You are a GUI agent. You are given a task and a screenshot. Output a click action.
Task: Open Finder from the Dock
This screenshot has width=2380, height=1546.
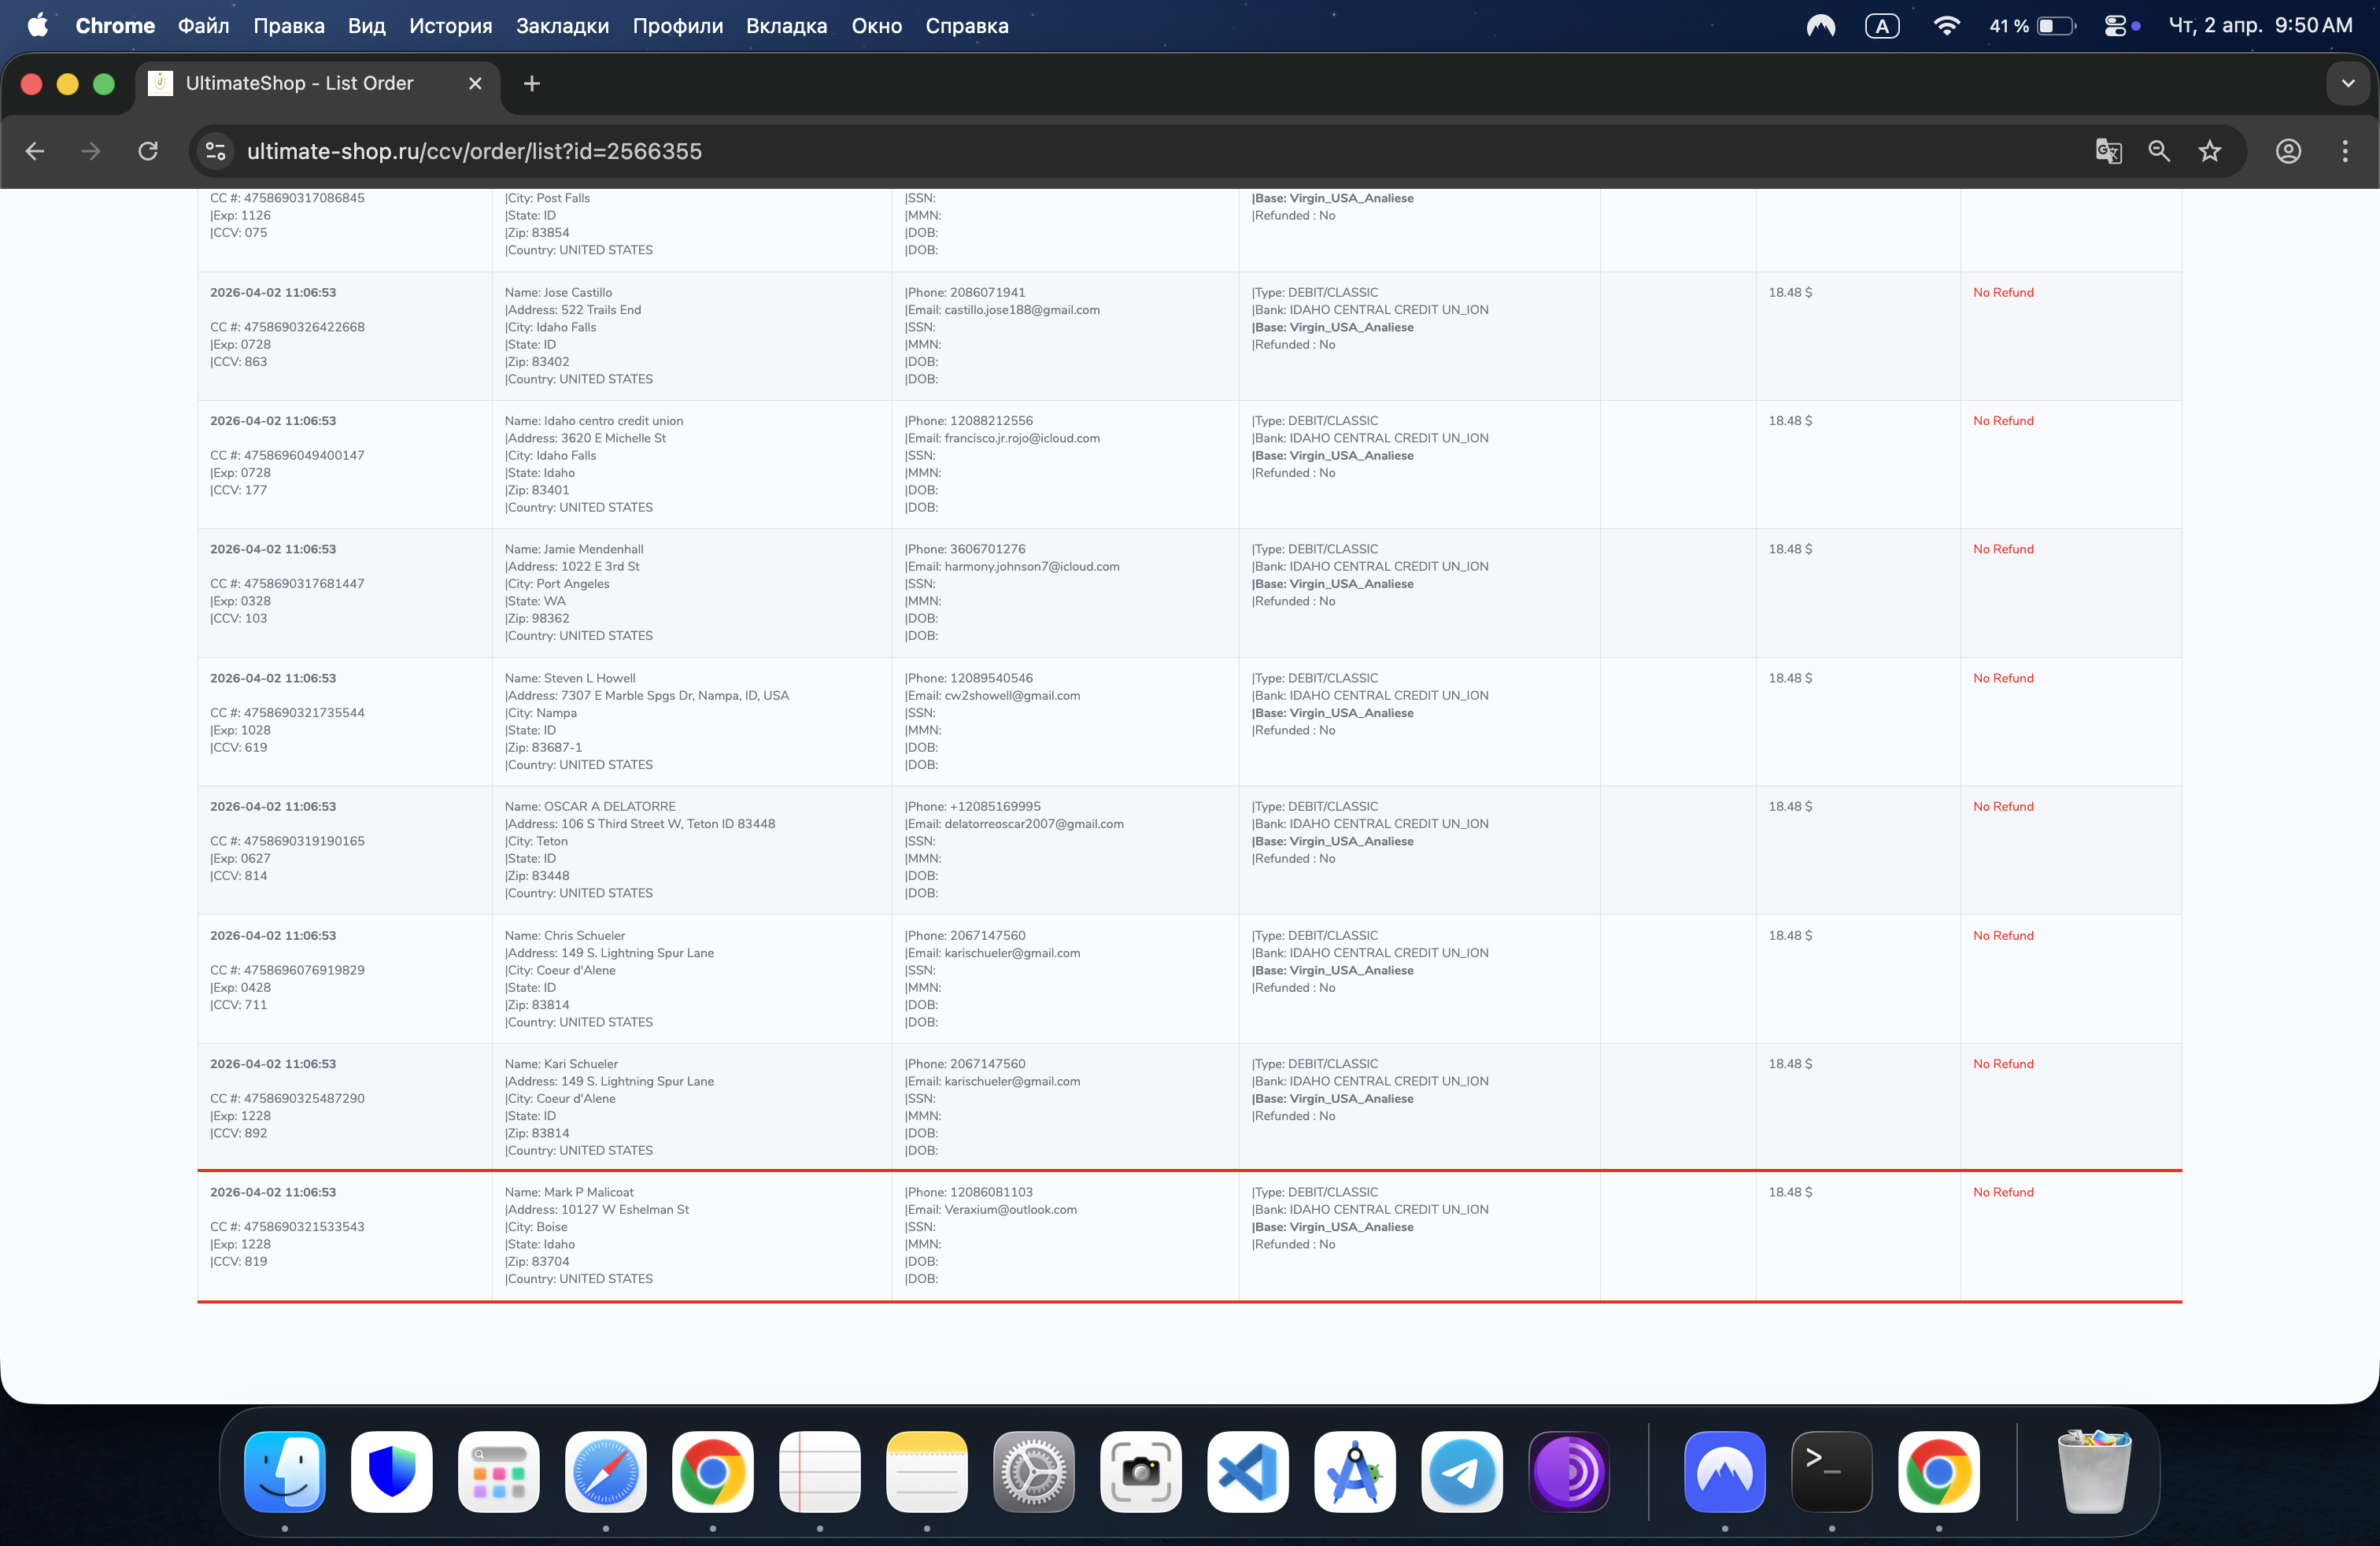click(x=285, y=1471)
